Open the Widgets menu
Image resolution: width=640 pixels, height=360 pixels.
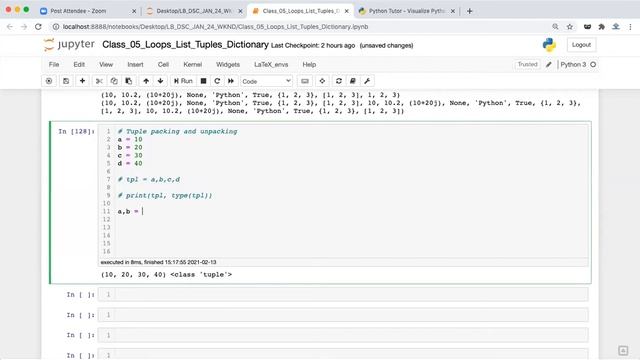[228, 64]
